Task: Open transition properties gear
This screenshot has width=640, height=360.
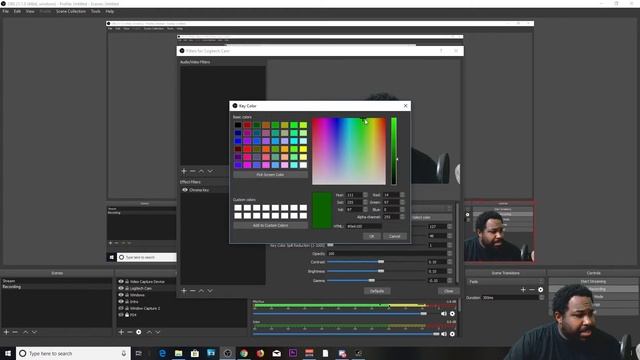Action: pyautogui.click(x=540, y=289)
